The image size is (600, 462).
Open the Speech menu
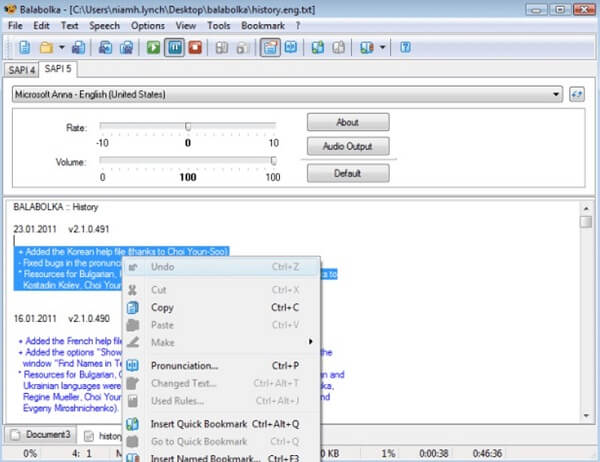(x=104, y=26)
